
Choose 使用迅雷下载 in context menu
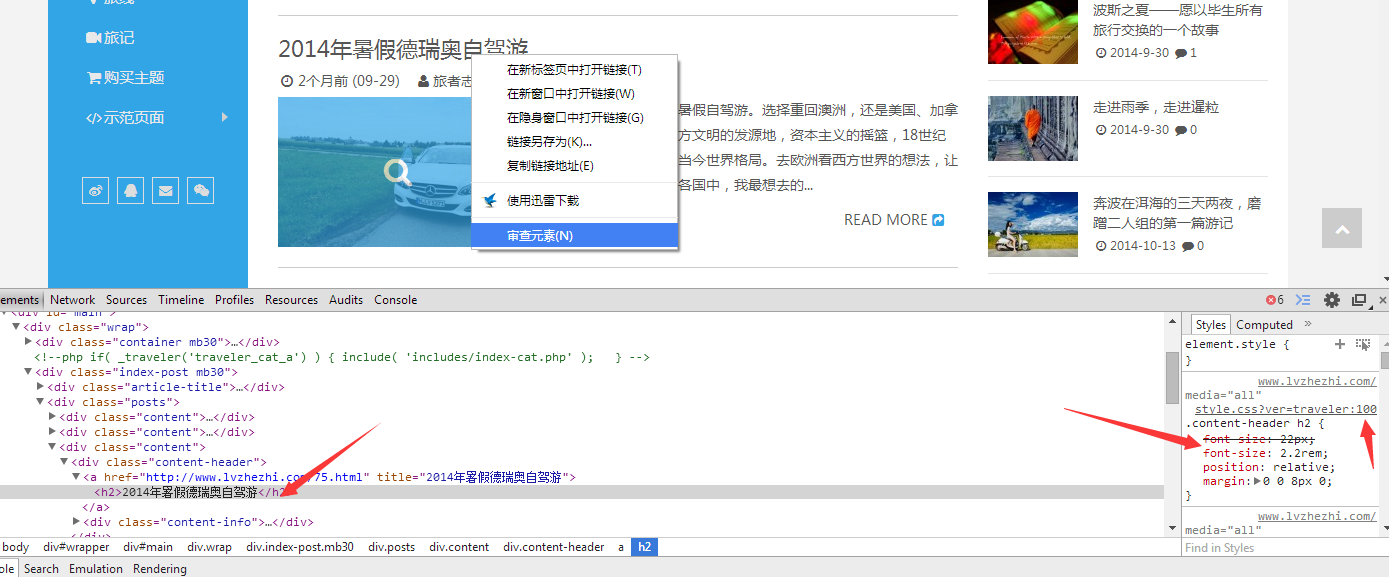pyautogui.click(x=574, y=200)
